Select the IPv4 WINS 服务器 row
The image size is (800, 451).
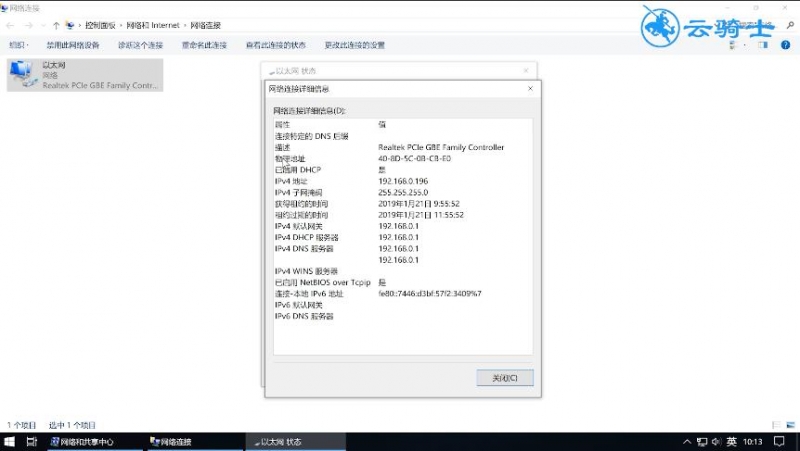403,271
